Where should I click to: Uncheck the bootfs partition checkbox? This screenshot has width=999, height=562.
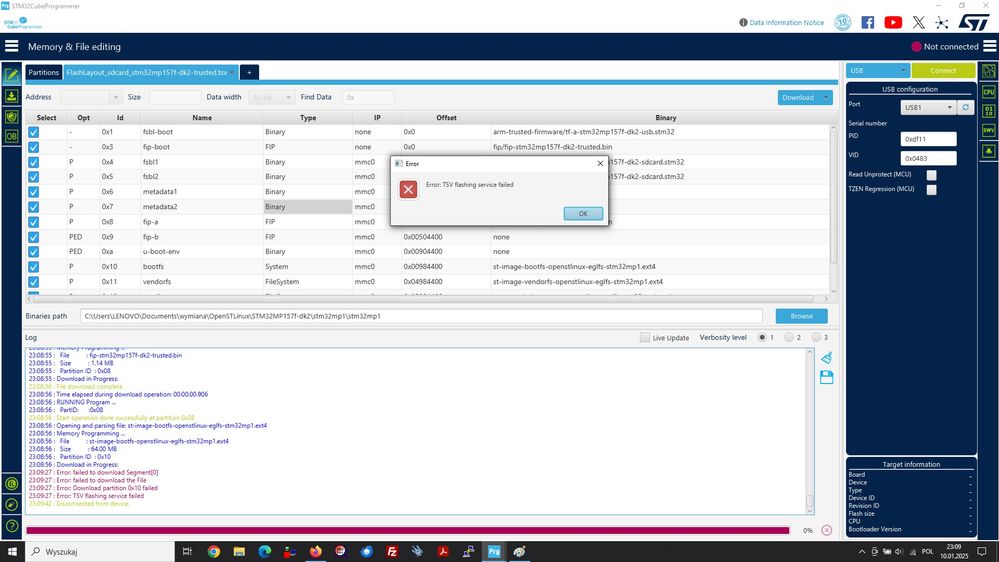[34, 267]
